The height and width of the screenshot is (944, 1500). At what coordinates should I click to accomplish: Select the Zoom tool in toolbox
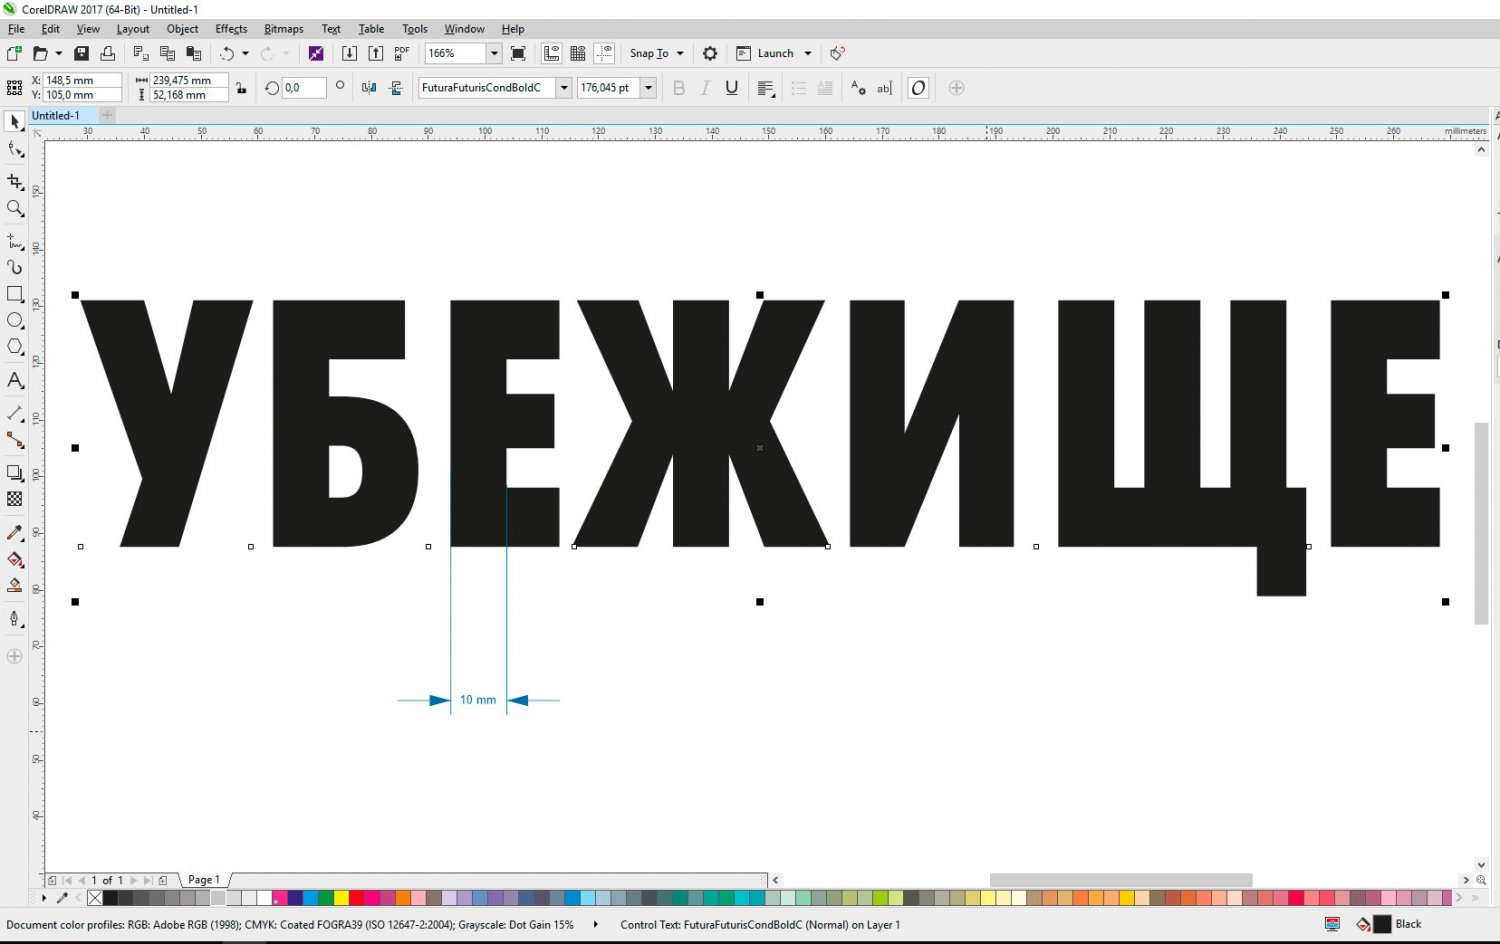(x=15, y=208)
